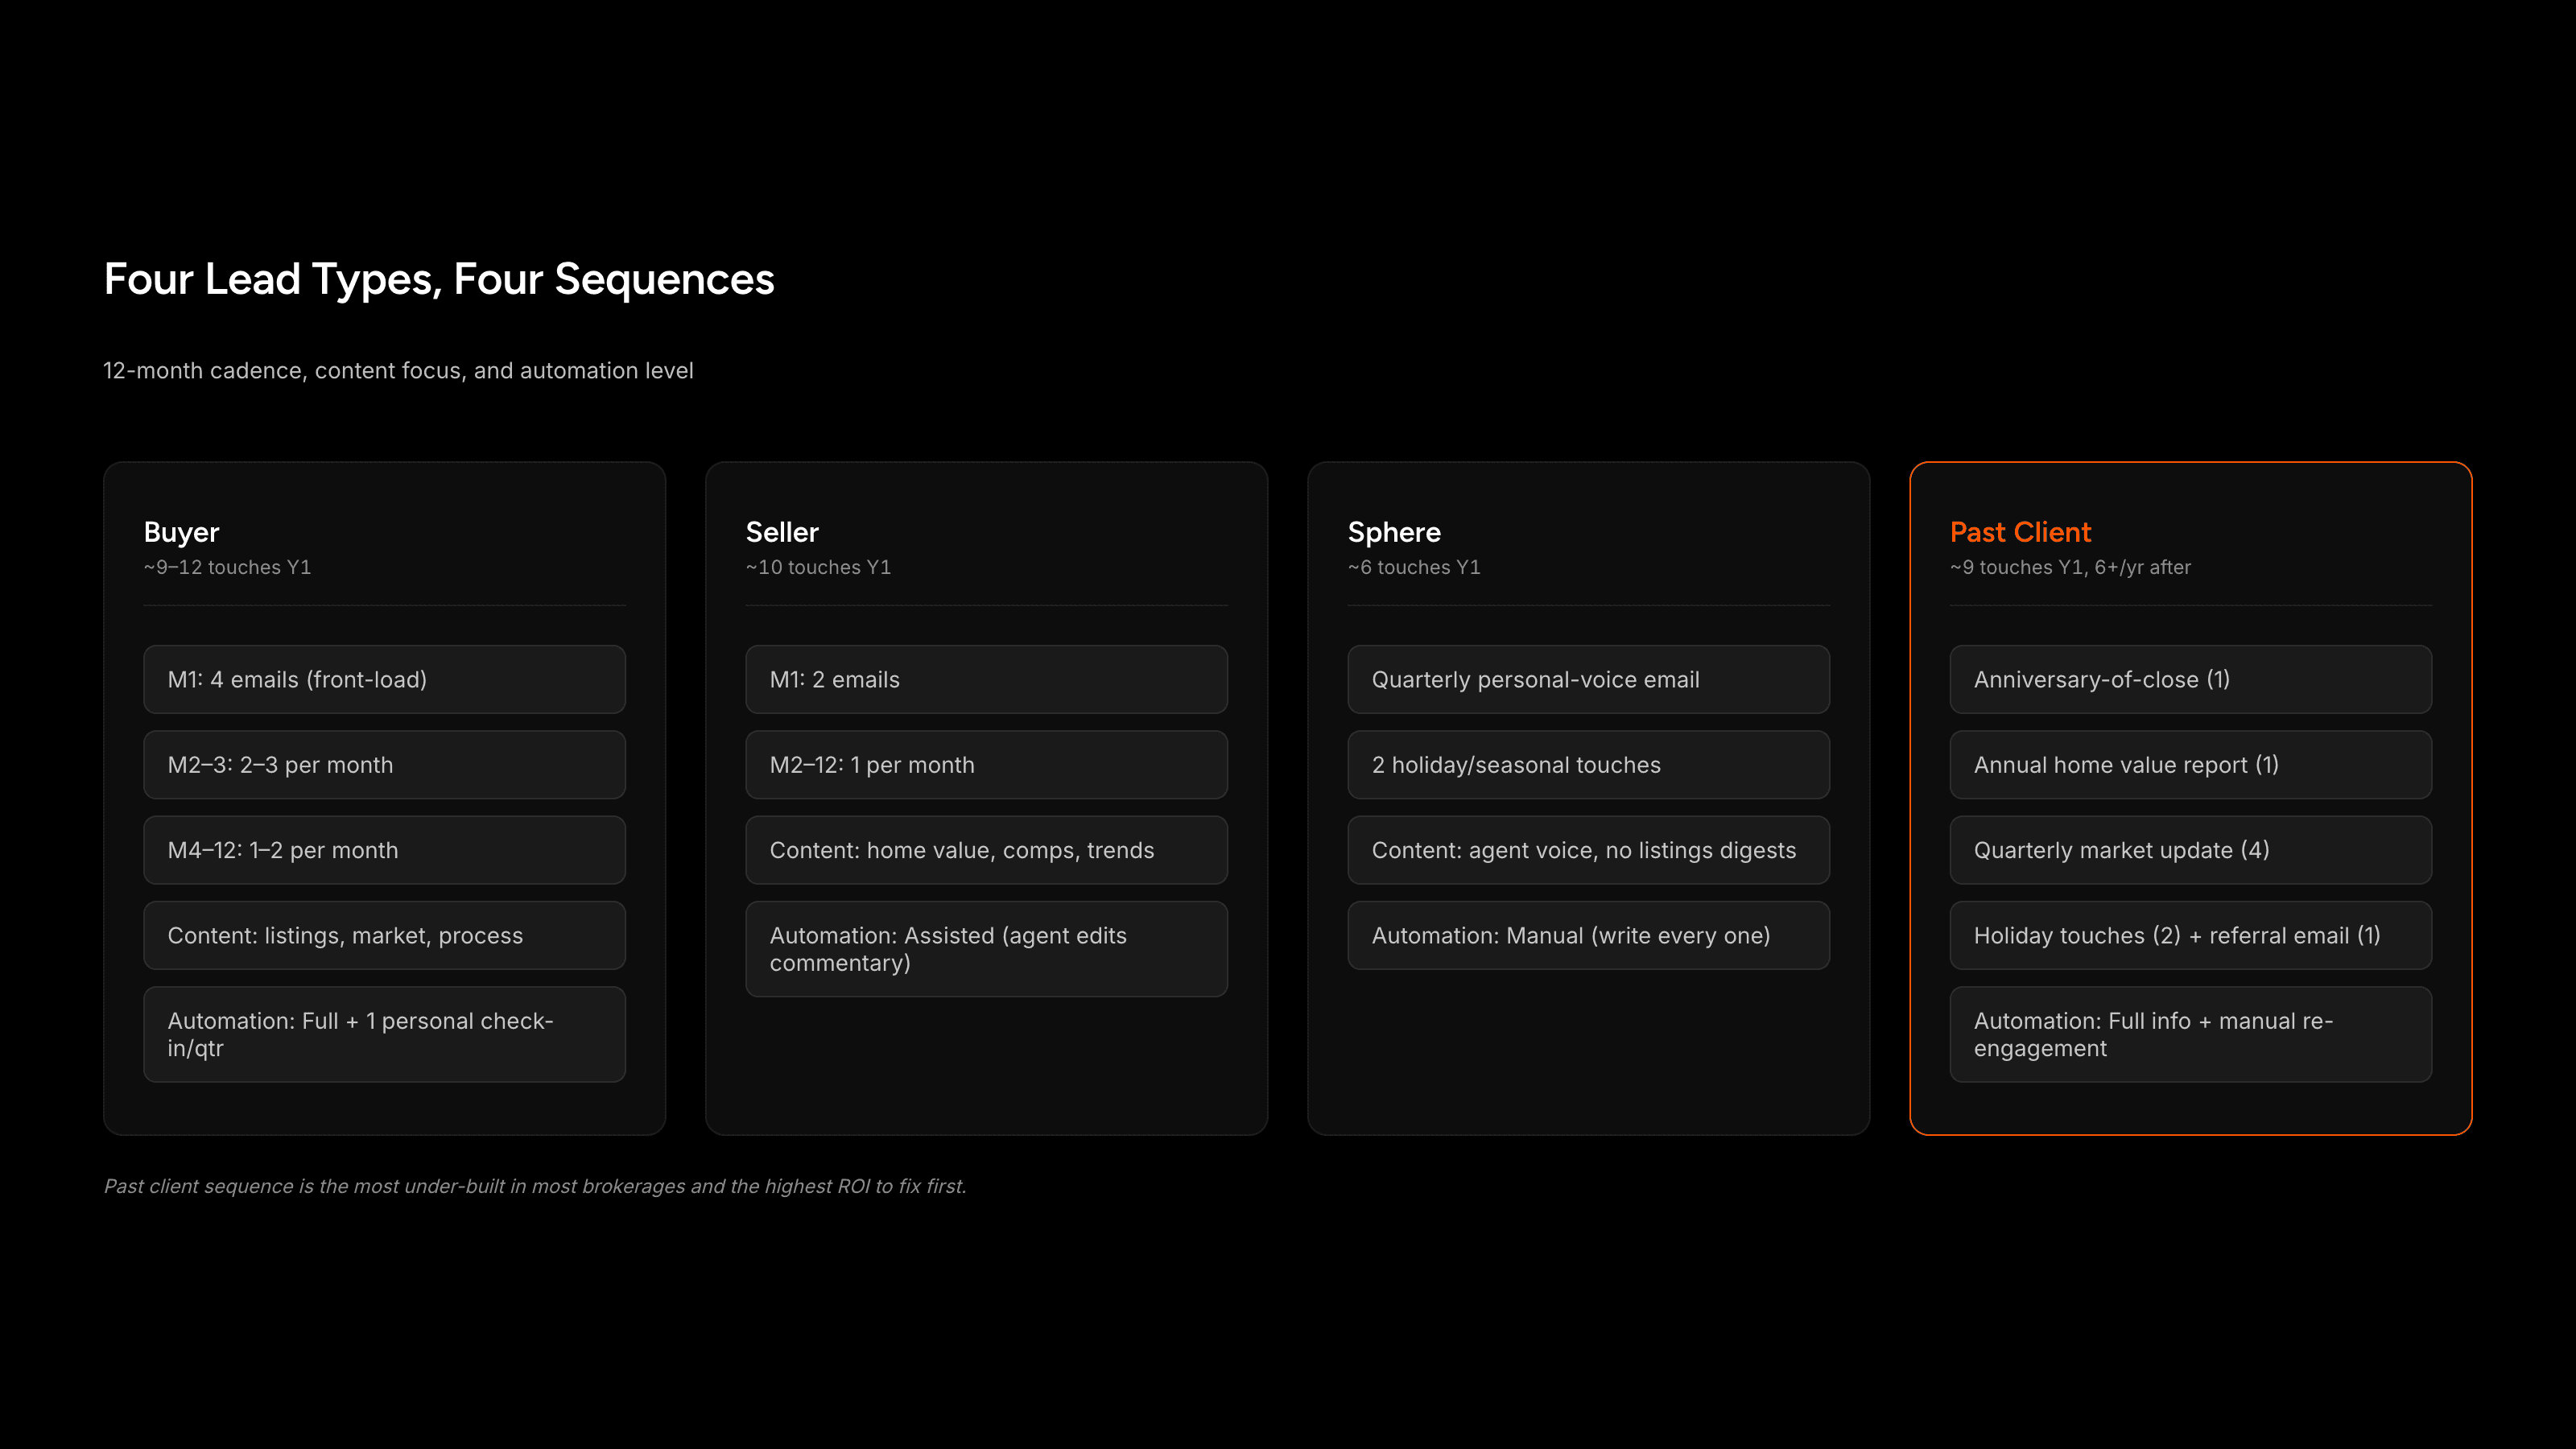Click '~6 touches Y1' under Sphere

pyautogui.click(x=1414, y=567)
